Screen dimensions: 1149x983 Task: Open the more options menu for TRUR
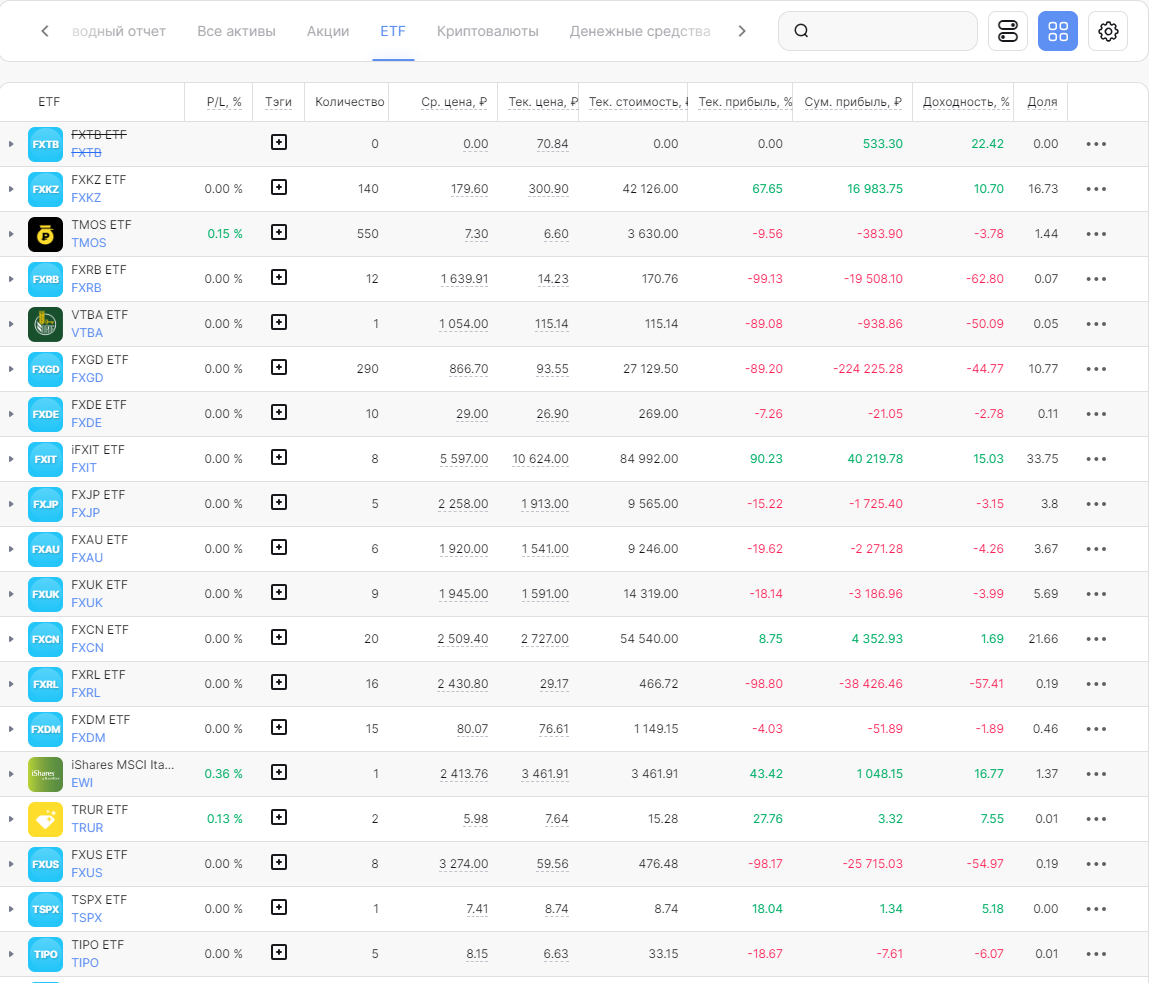point(1096,819)
